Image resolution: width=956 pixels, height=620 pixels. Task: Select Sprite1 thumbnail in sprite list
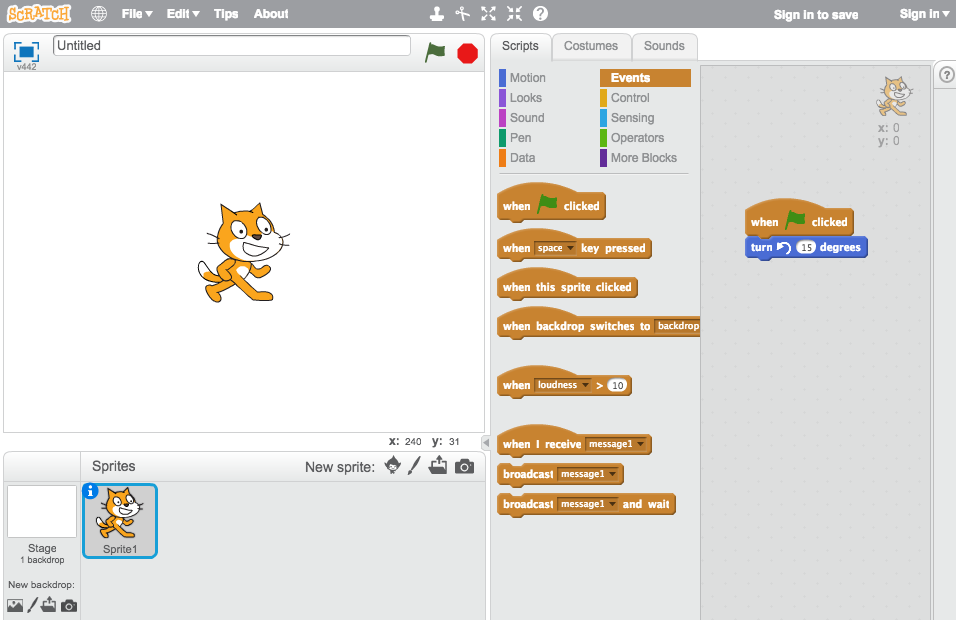tap(120, 521)
